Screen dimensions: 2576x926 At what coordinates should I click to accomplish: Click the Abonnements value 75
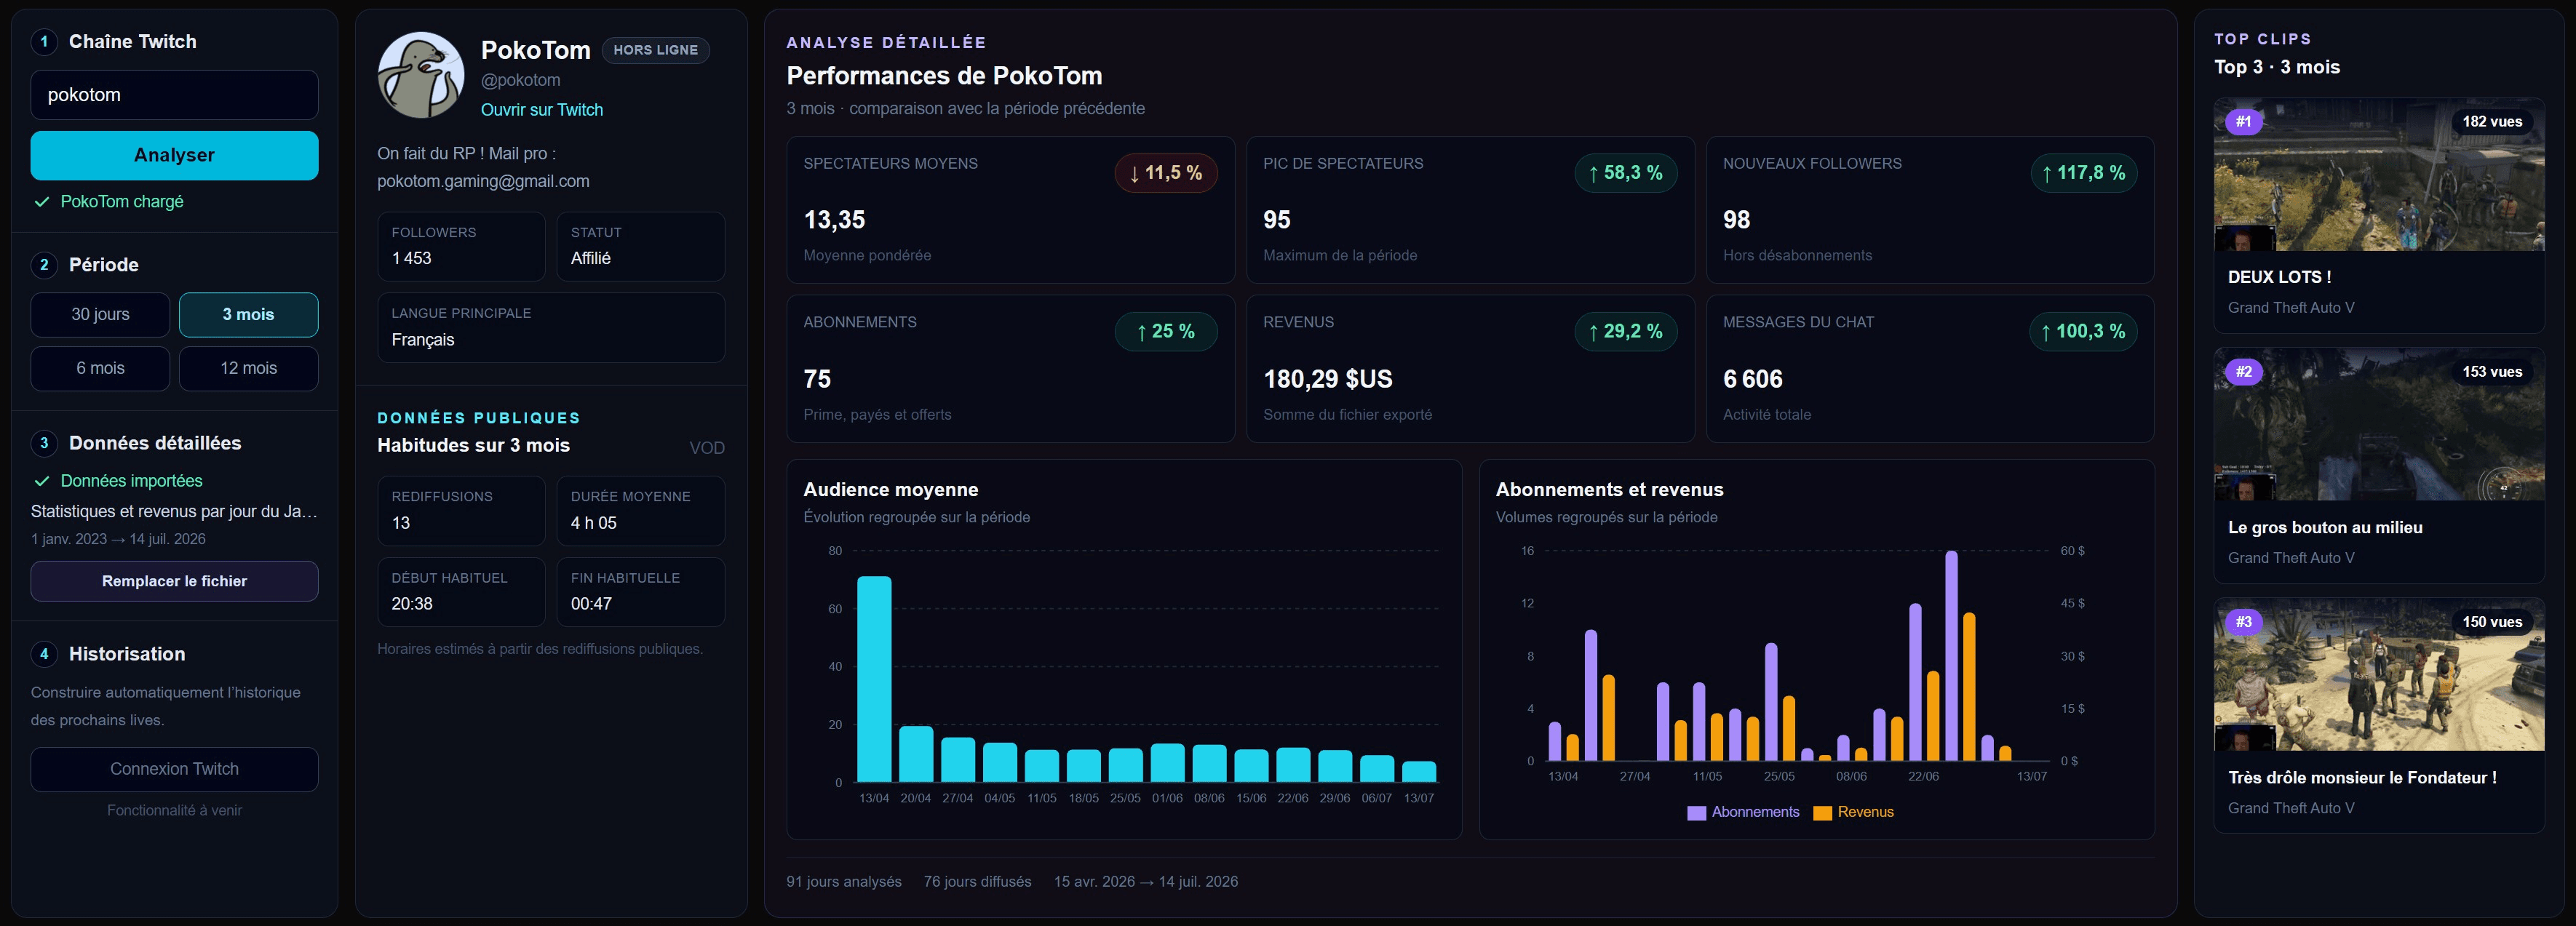817,379
